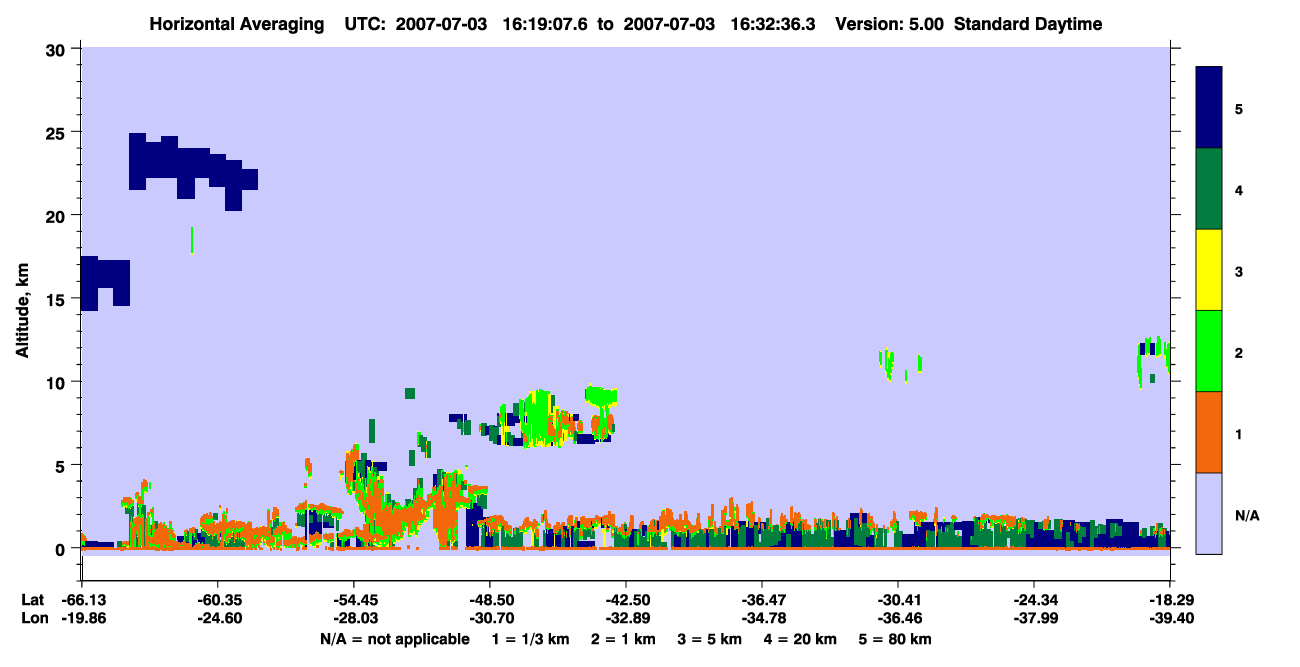Click the 'Version: 5.00' text
The height and width of the screenshot is (667, 1300).
pyautogui.click(x=887, y=24)
